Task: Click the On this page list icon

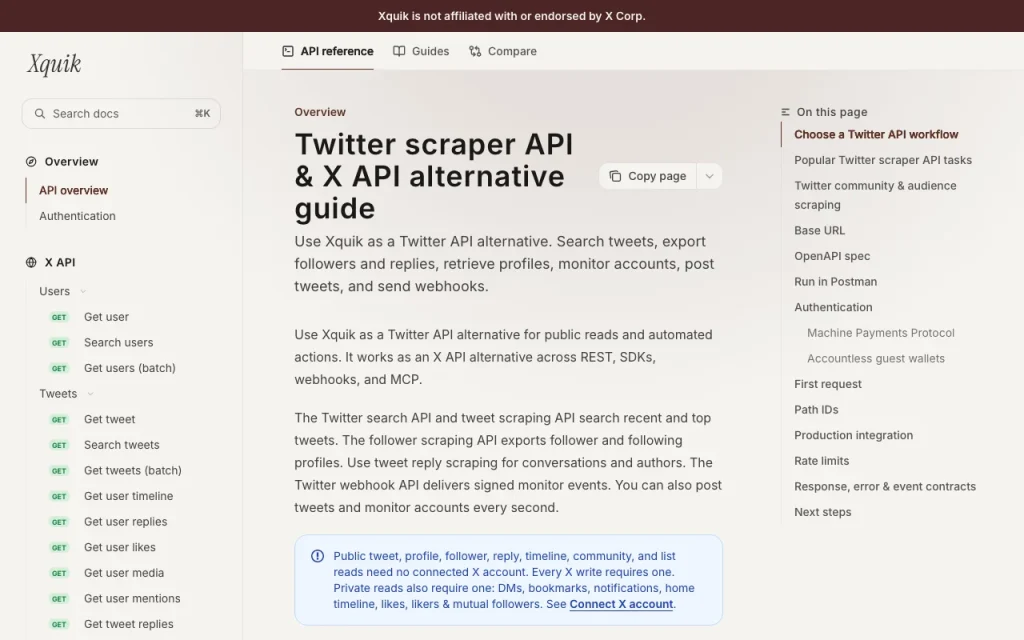Action: (x=785, y=112)
